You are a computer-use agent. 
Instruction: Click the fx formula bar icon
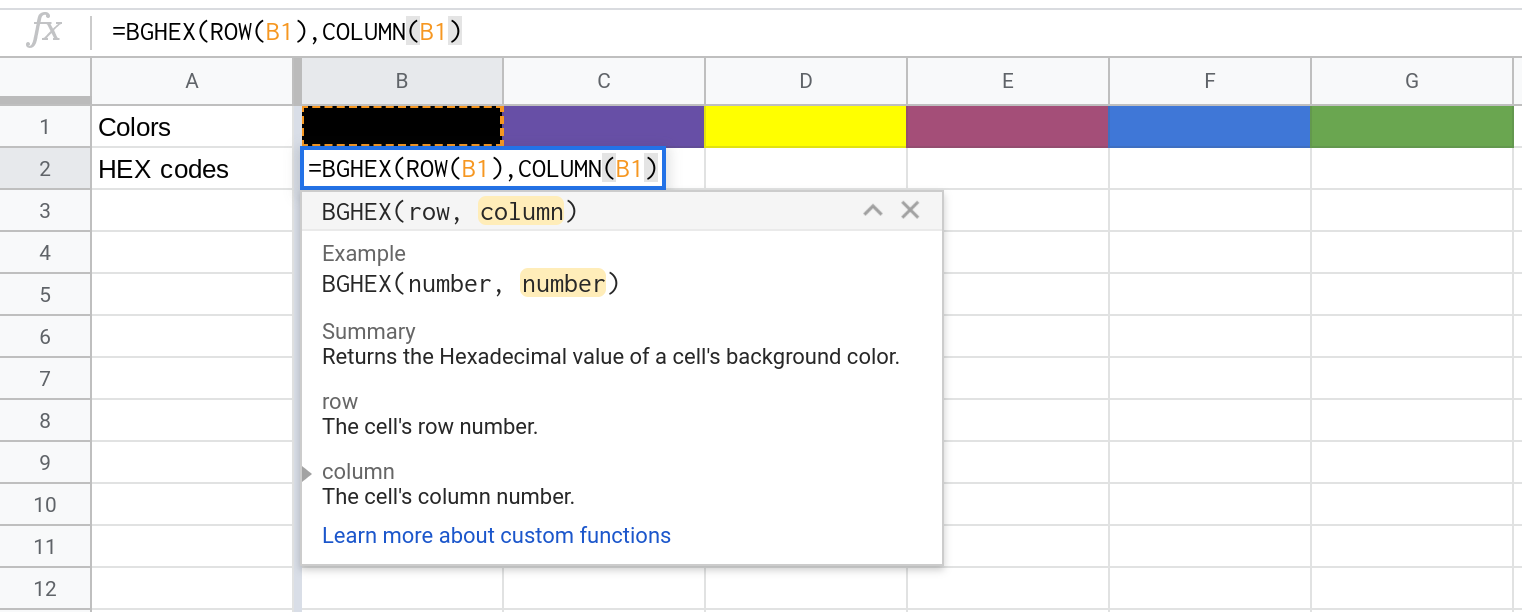[46, 32]
